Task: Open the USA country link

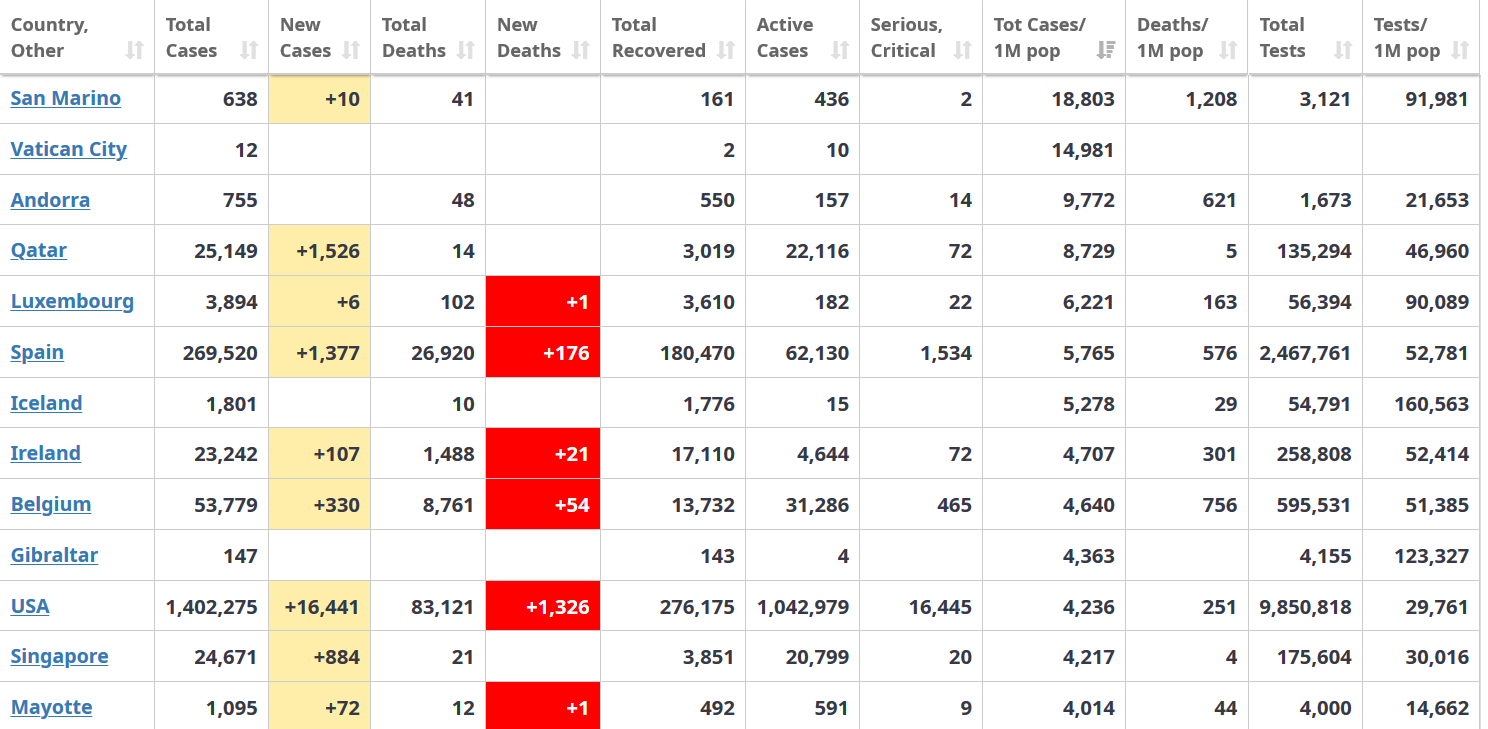Action: [30, 606]
